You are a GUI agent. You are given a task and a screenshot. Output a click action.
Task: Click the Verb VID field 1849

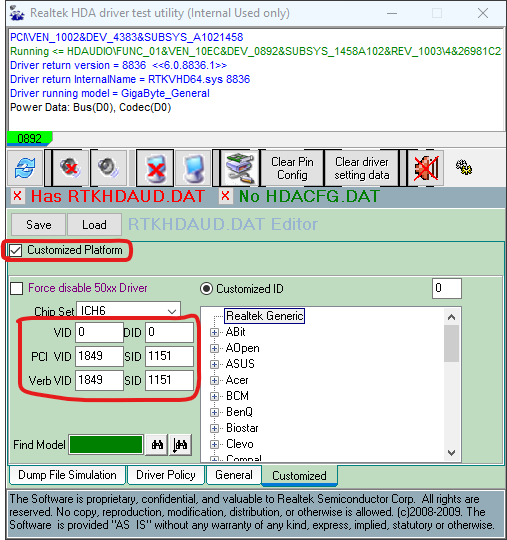(99, 380)
